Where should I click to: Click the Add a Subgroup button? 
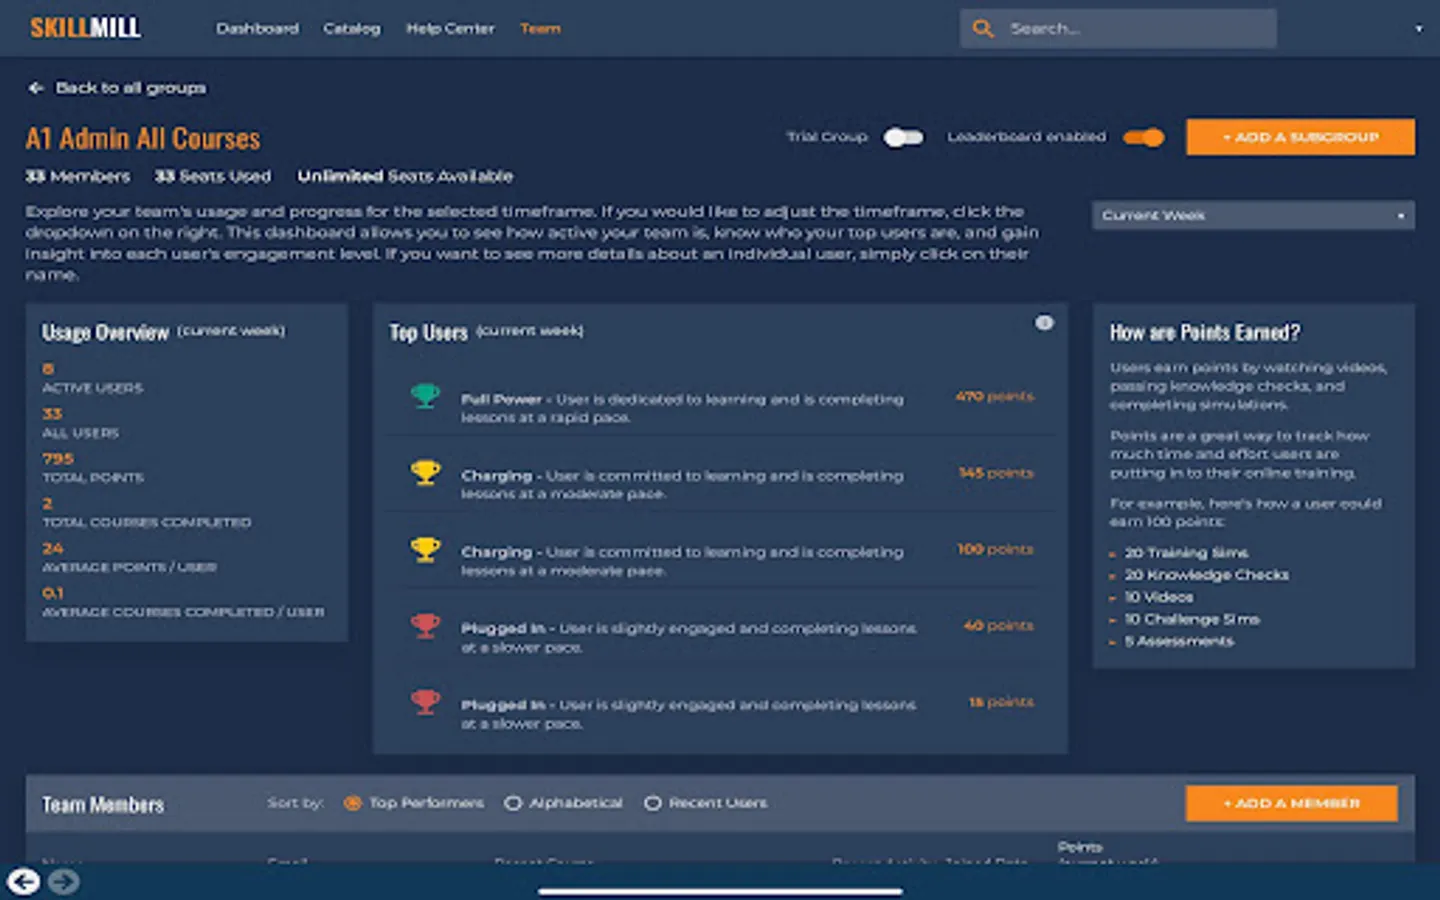tap(1300, 137)
